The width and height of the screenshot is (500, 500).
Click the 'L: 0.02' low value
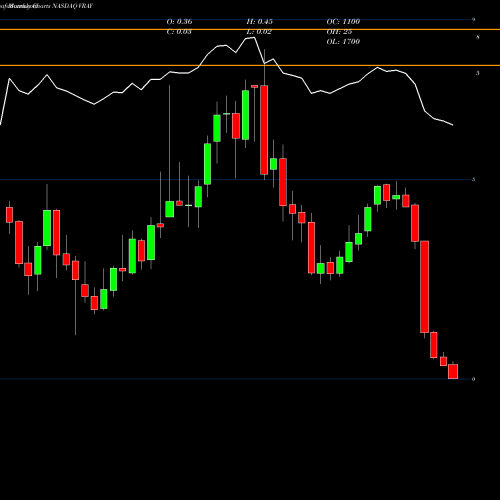259,32
